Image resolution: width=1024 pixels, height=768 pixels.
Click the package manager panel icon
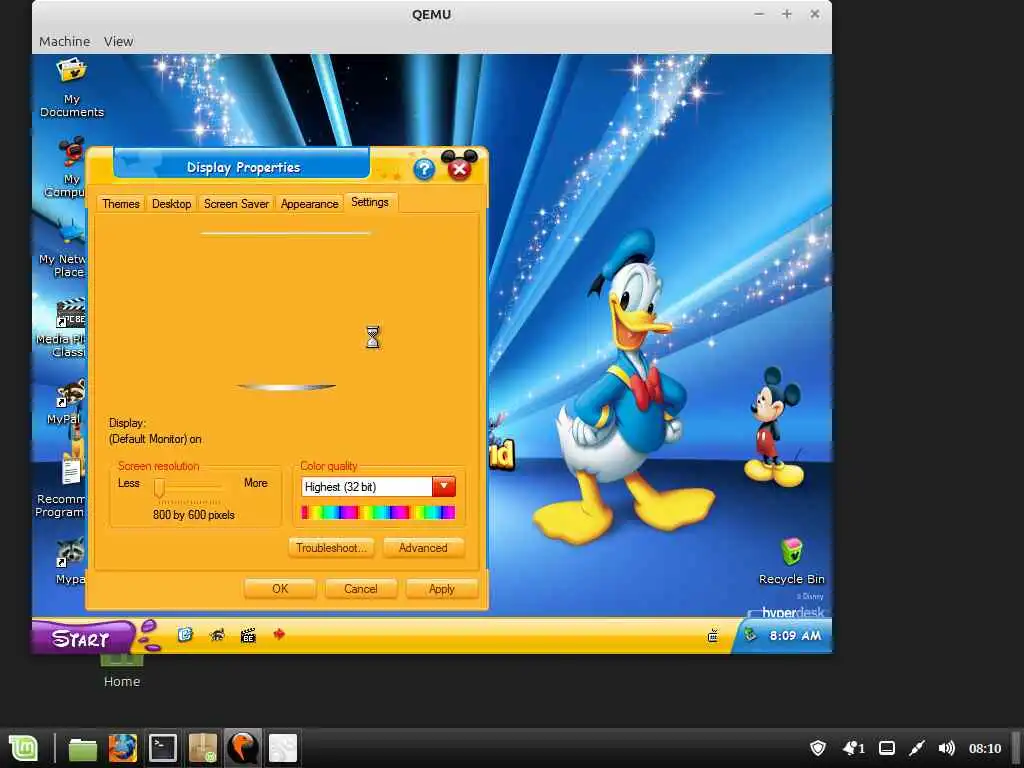tap(203, 748)
